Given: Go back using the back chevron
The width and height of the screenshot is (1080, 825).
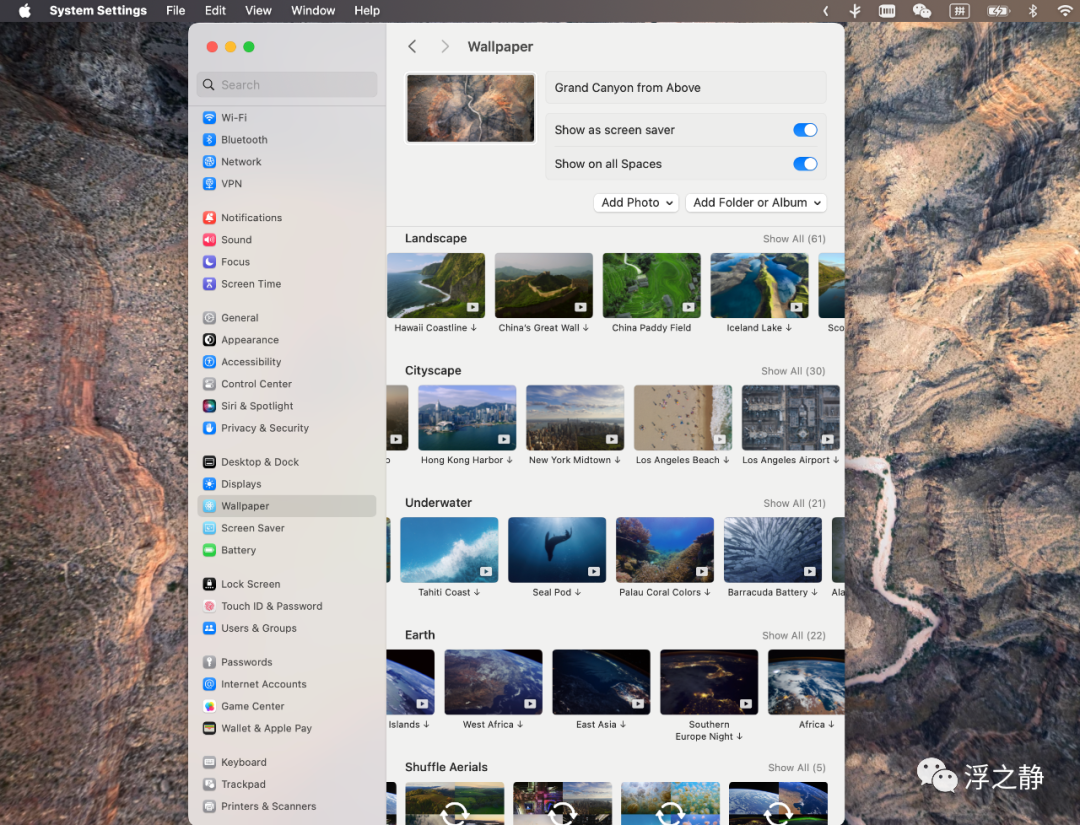Looking at the screenshot, I should pos(412,46).
